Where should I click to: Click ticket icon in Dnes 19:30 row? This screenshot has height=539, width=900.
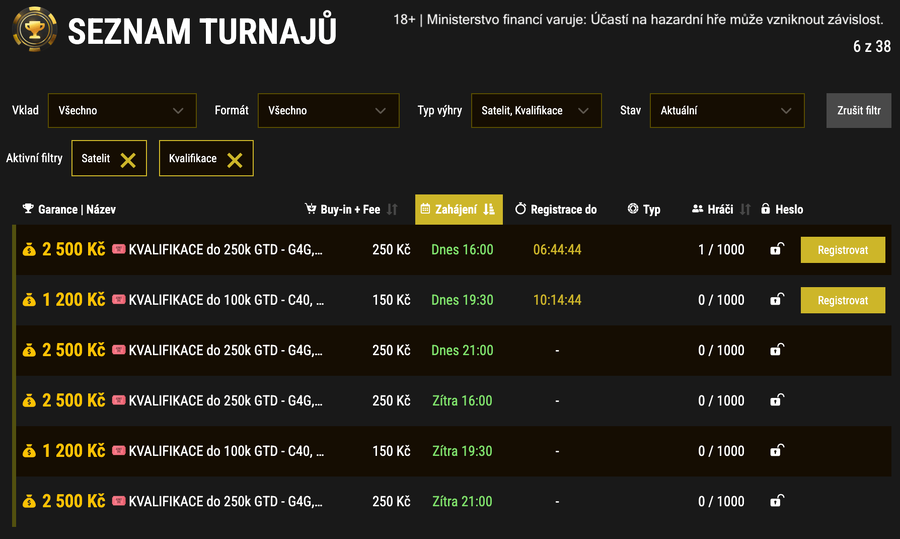119,300
